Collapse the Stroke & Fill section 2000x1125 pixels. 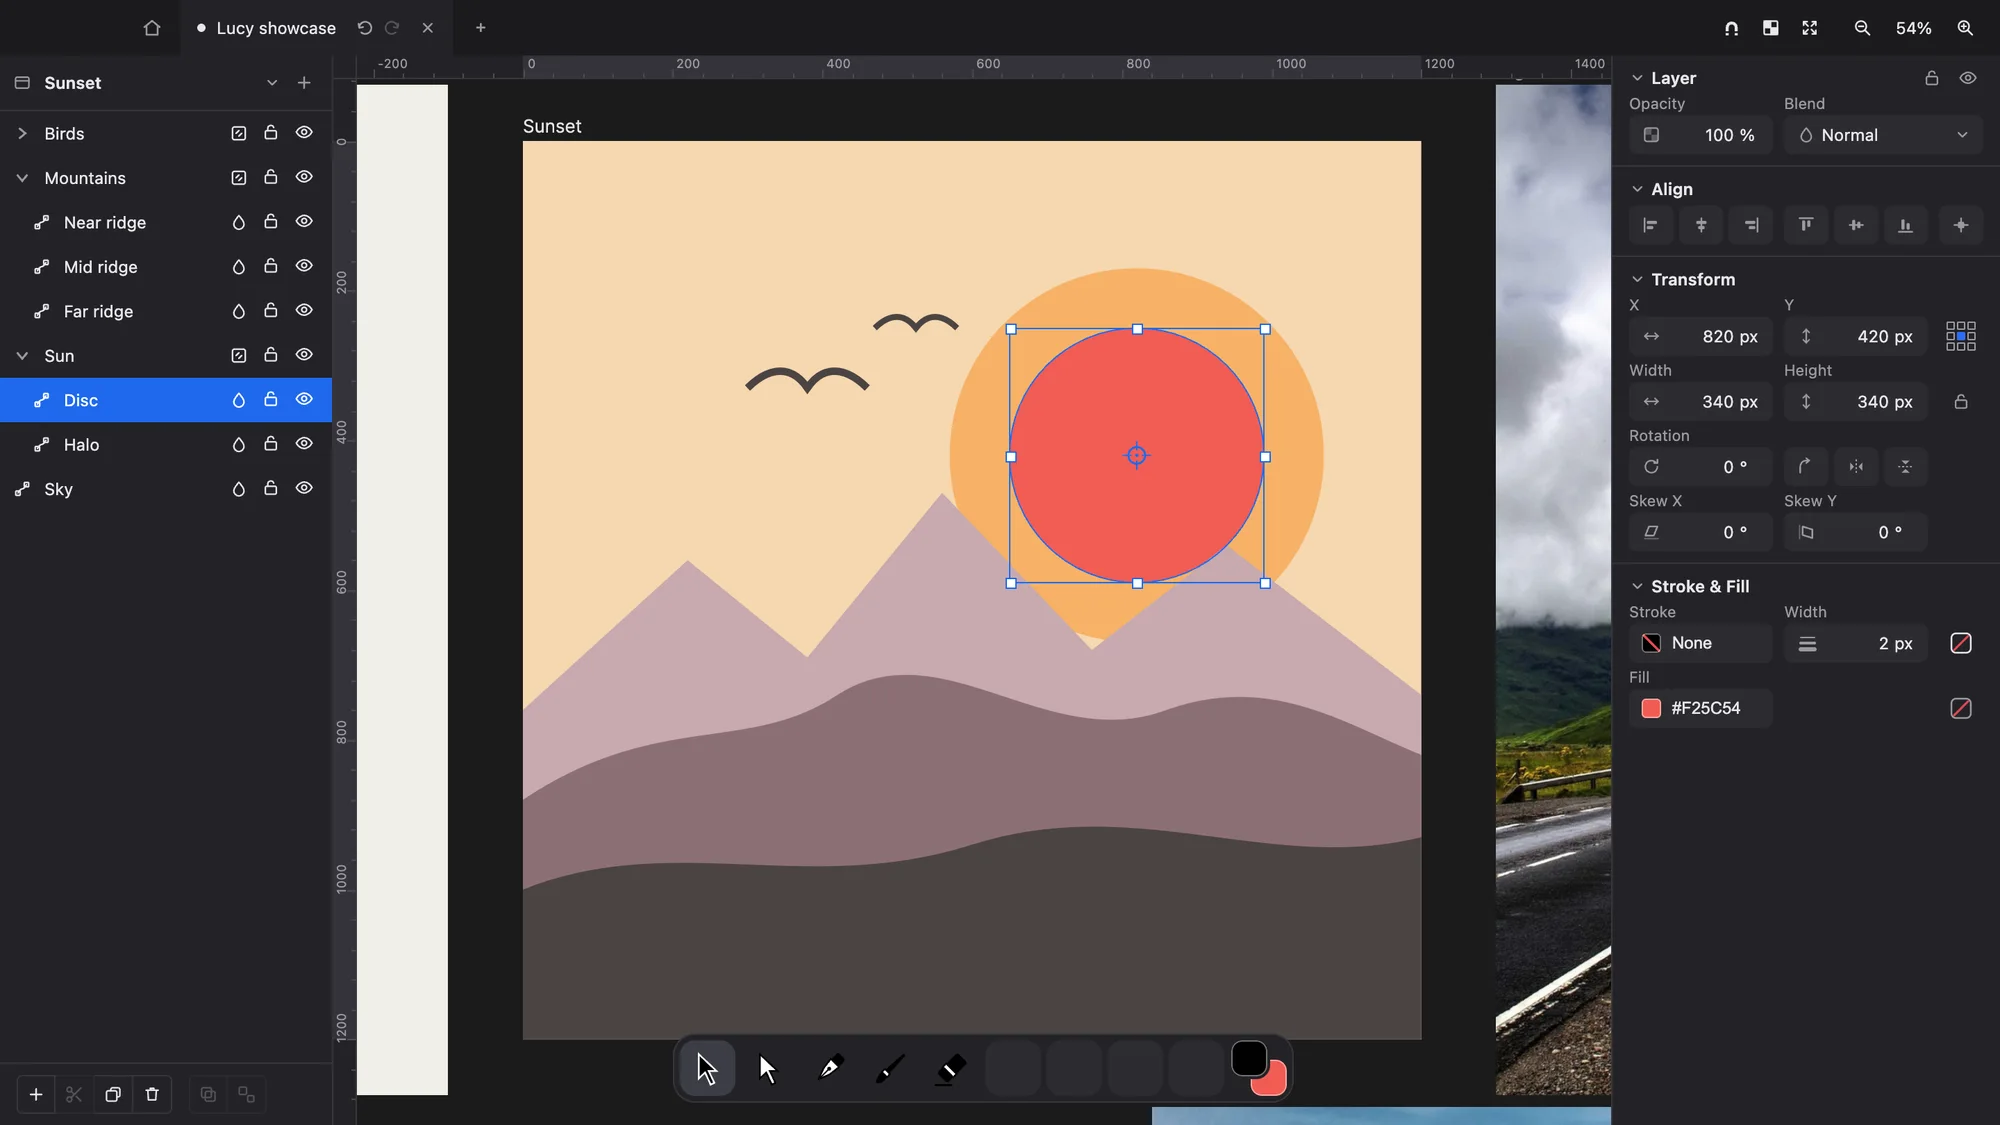coord(1637,586)
